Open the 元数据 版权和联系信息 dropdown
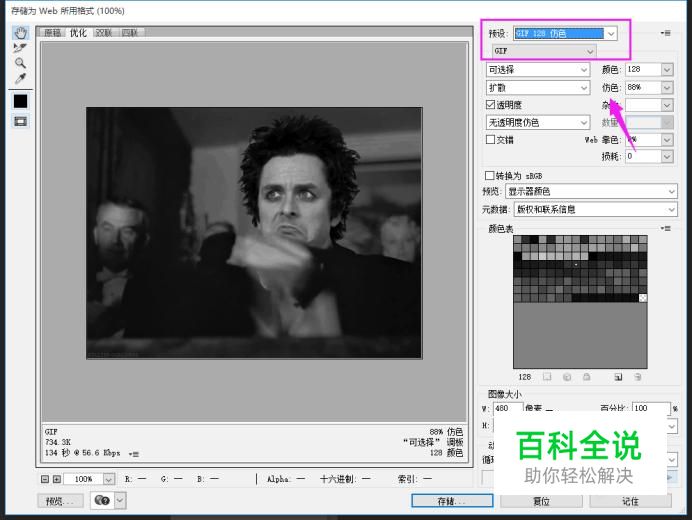The image size is (692, 520). (x=595, y=210)
